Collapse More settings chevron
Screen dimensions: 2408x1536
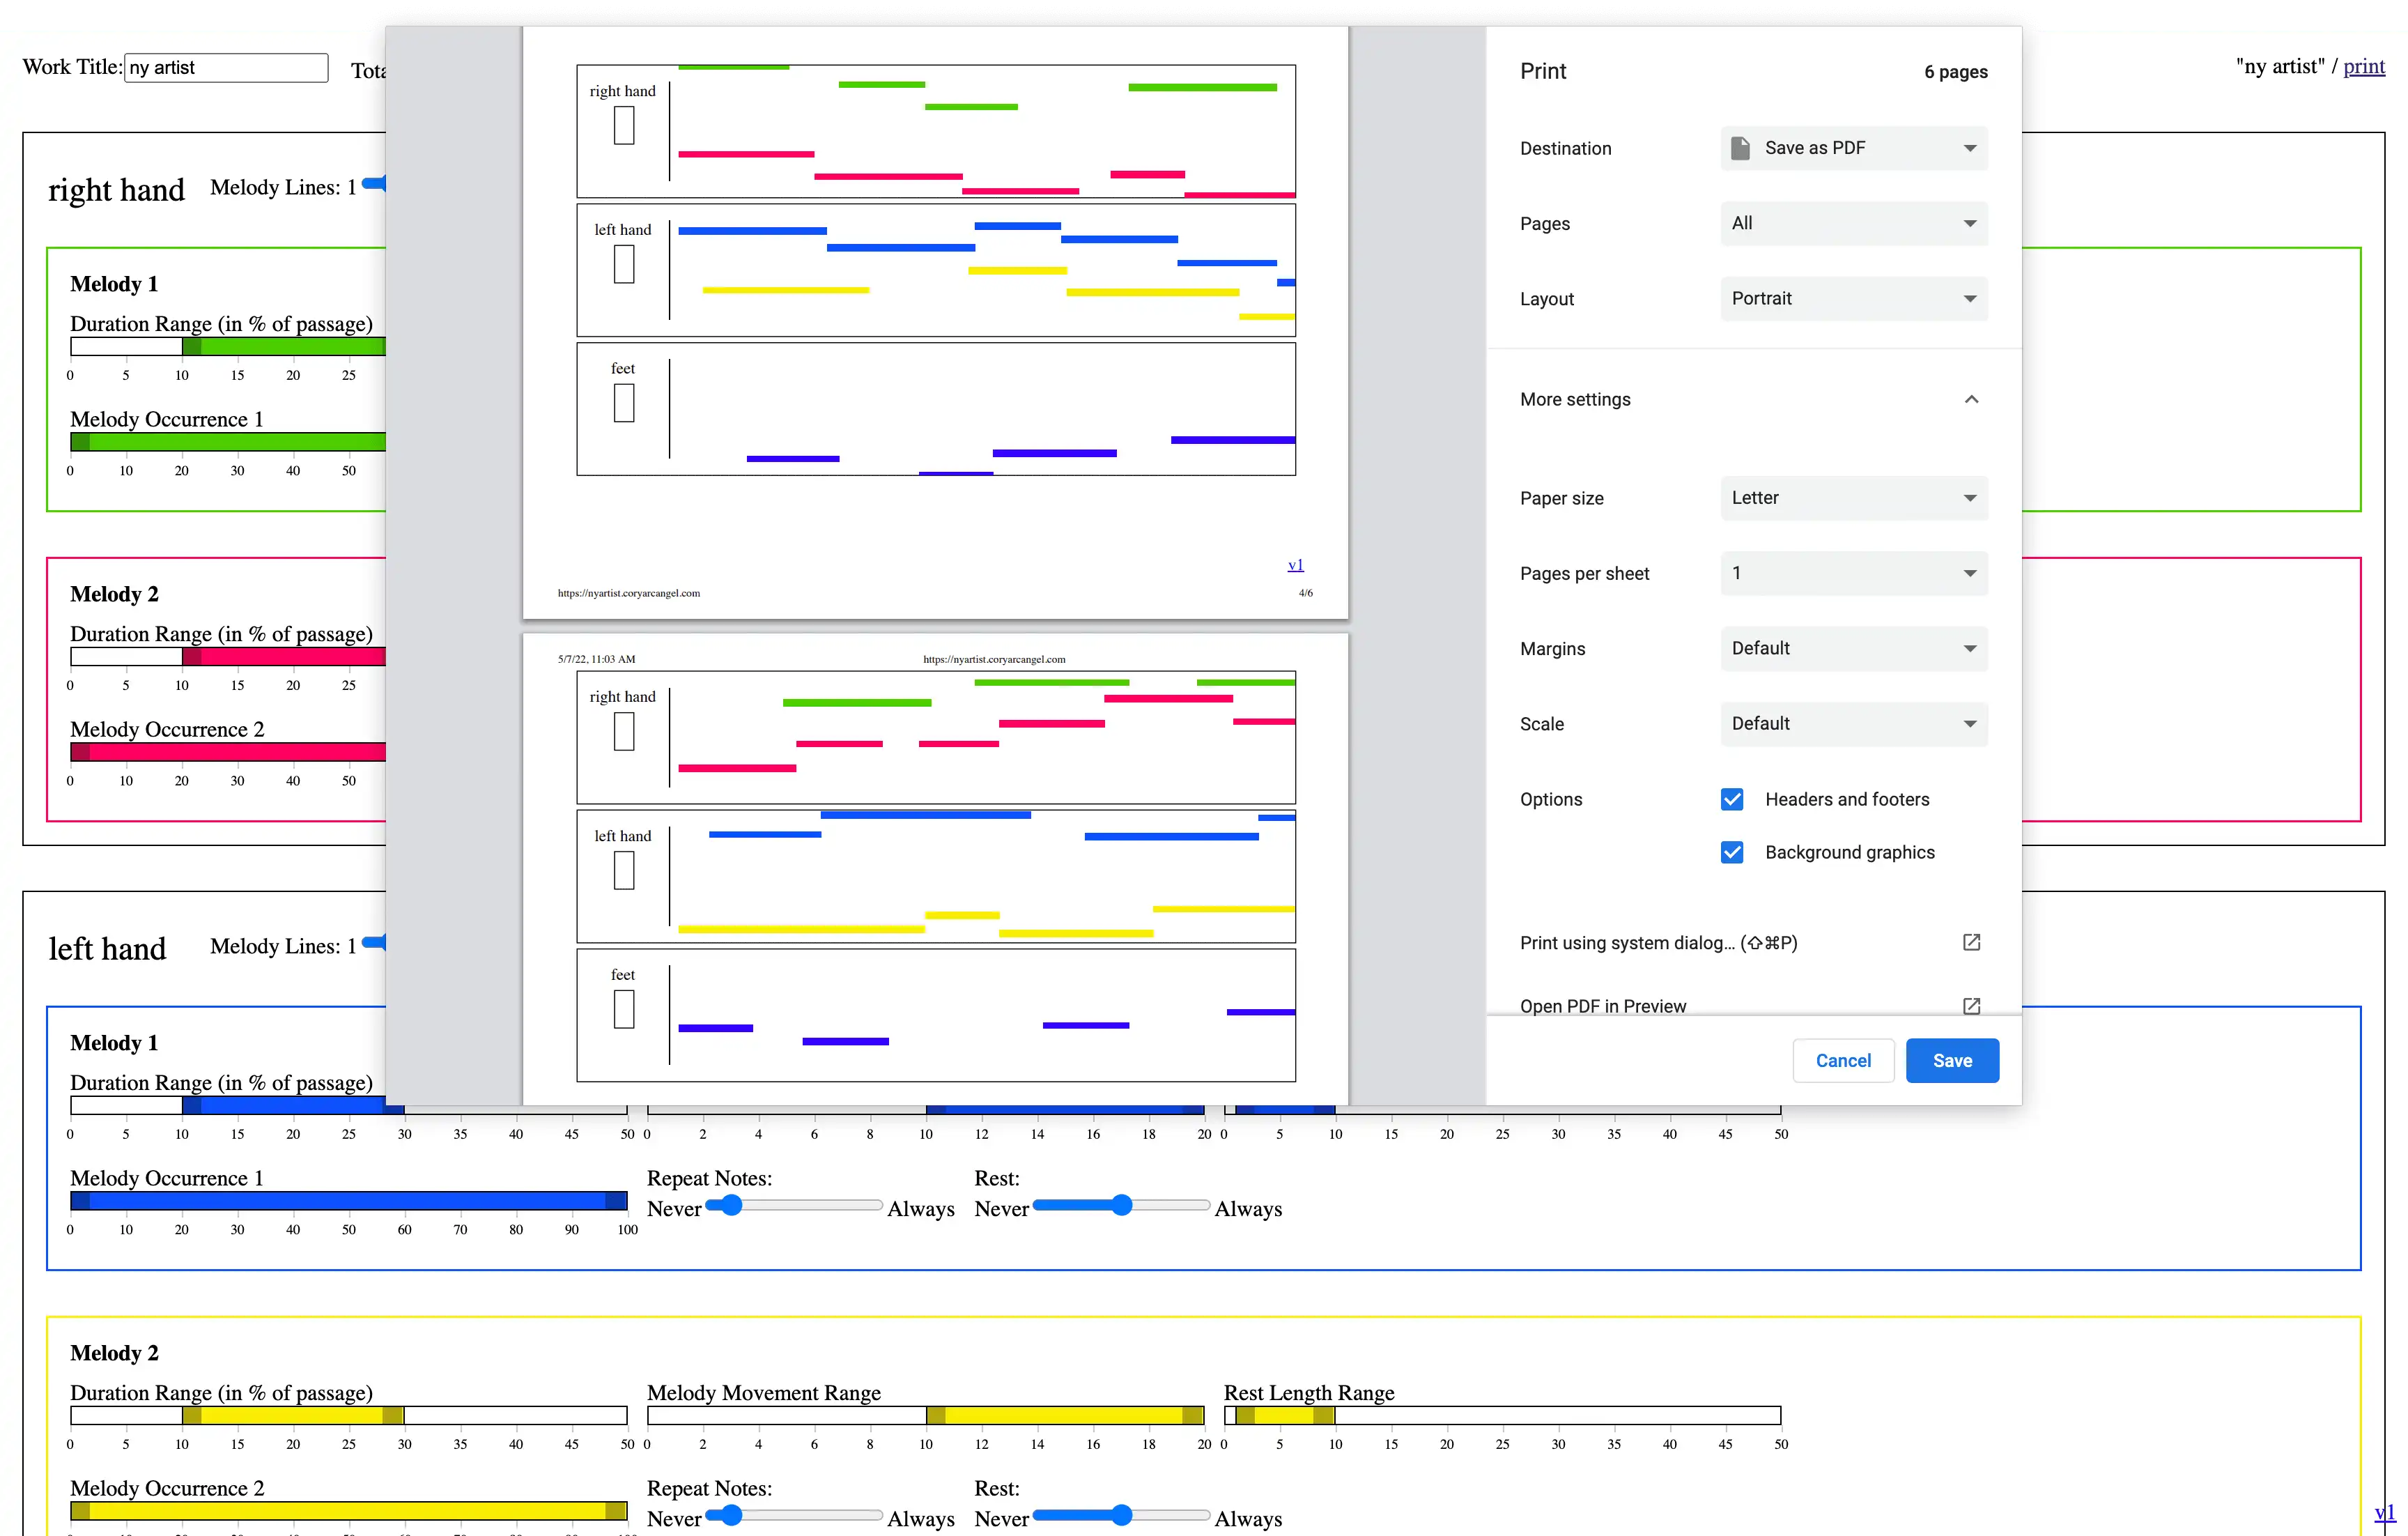tap(1971, 399)
